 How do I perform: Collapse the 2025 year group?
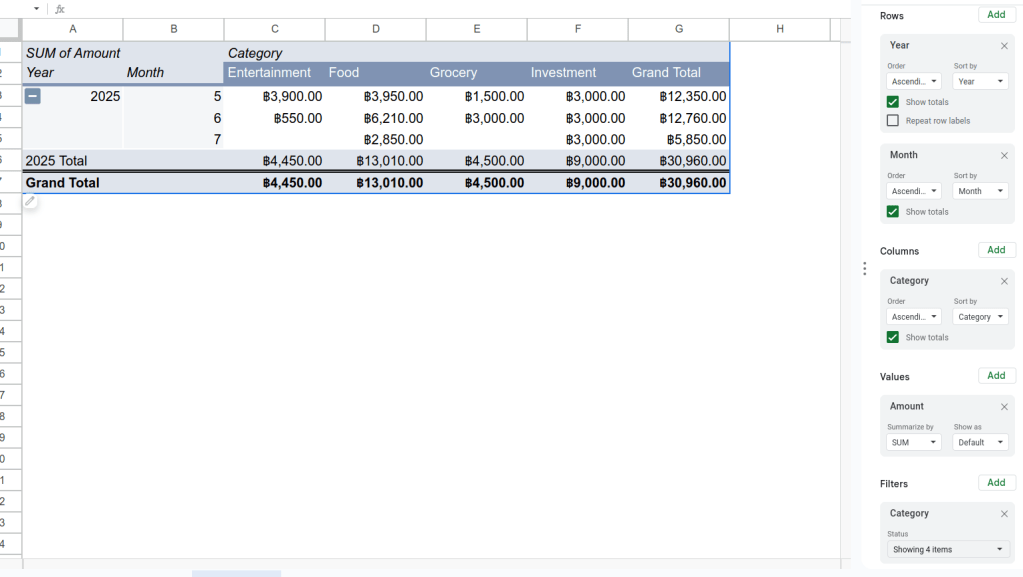pyautogui.click(x=33, y=96)
